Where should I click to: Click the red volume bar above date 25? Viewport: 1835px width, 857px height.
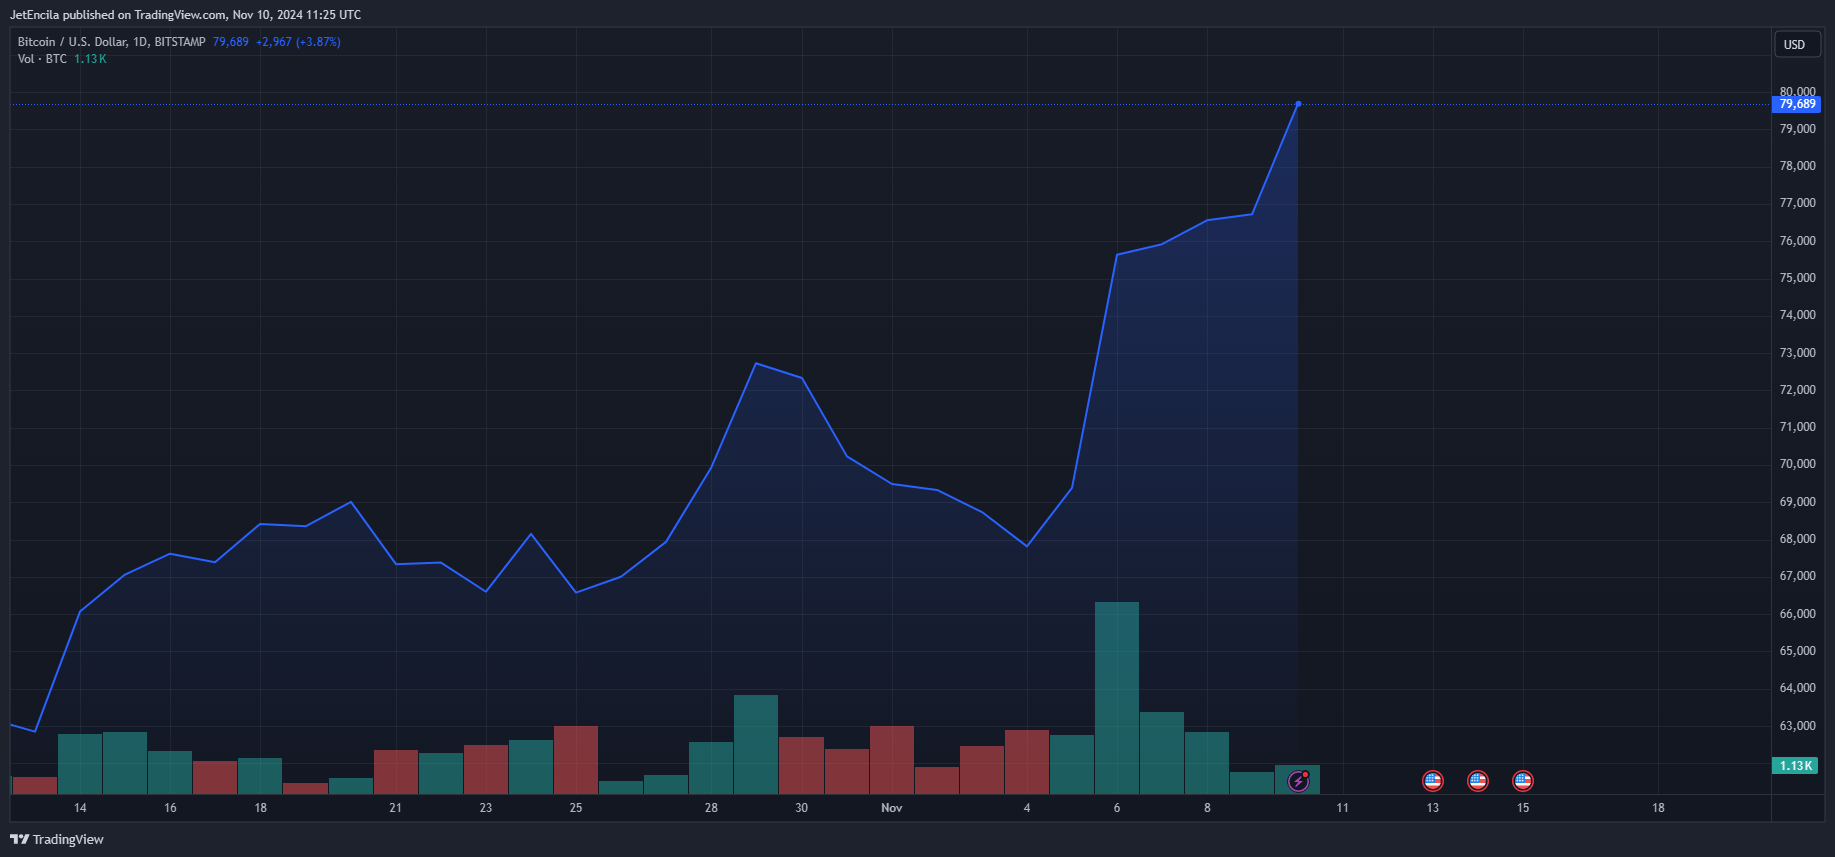pyautogui.click(x=576, y=760)
